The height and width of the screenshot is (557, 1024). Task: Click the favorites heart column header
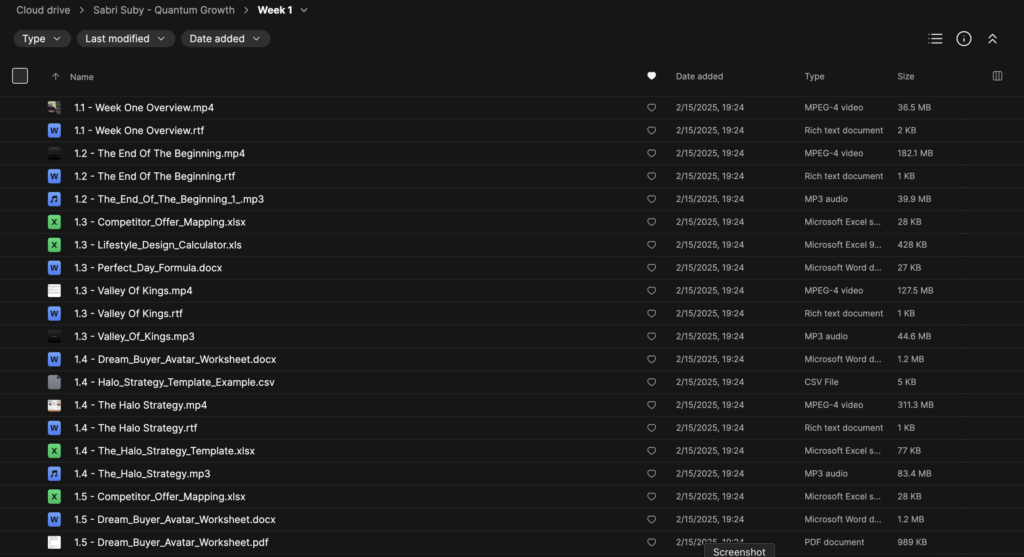(651, 76)
